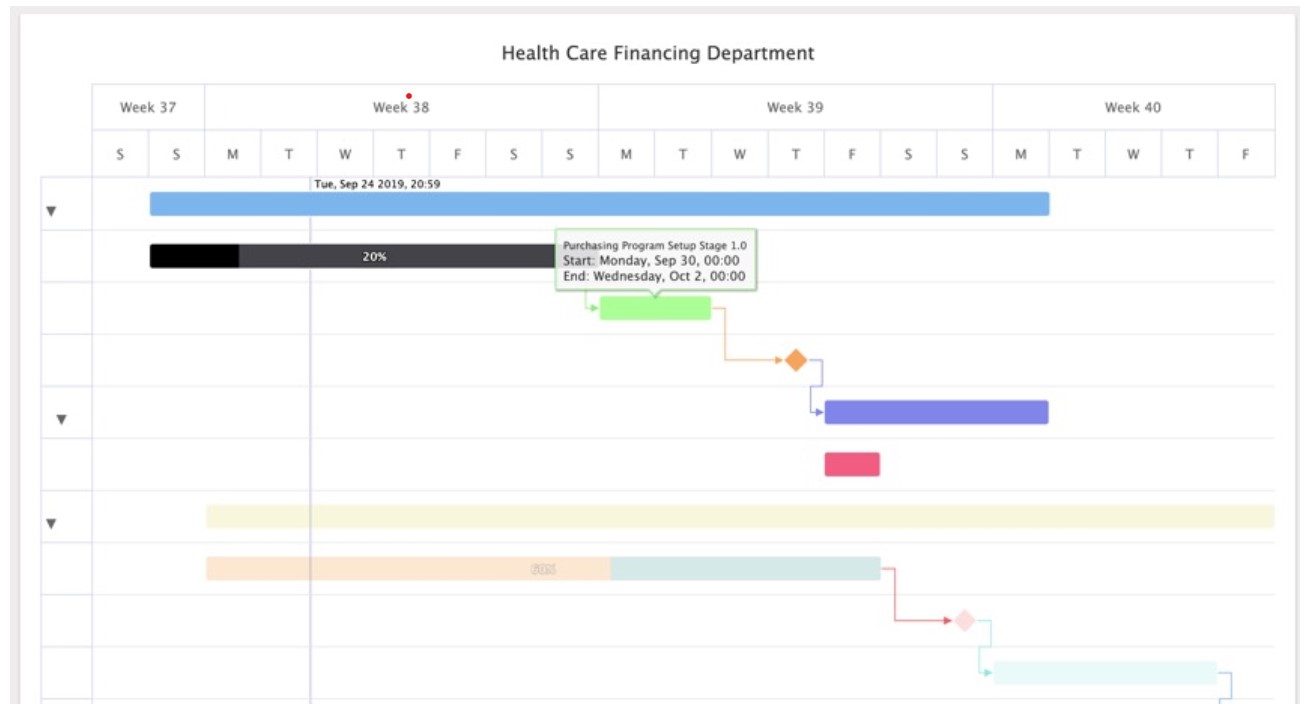1305x709 pixels.
Task: Select the Week 39 header
Action: (x=795, y=107)
